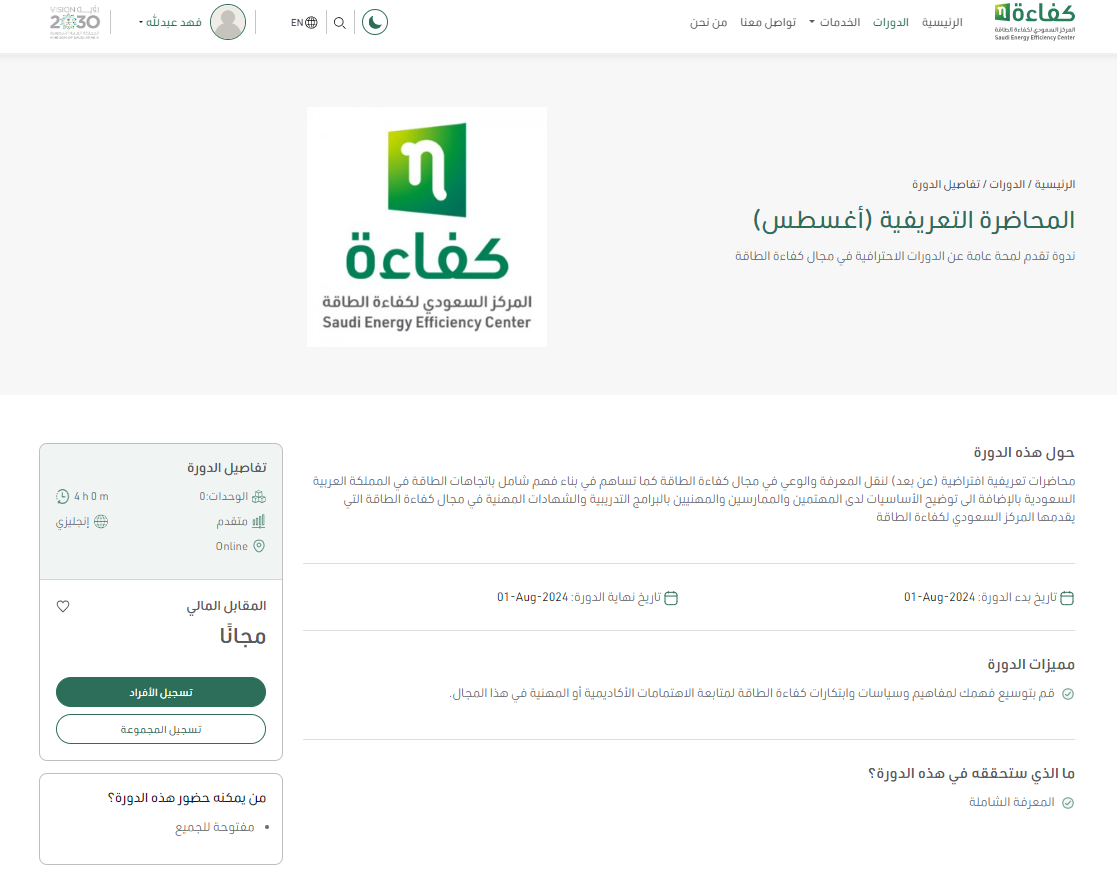The image size is (1117, 885).
Task: Click the globe icon beside إنجليزي
Action: pyautogui.click(x=101, y=522)
